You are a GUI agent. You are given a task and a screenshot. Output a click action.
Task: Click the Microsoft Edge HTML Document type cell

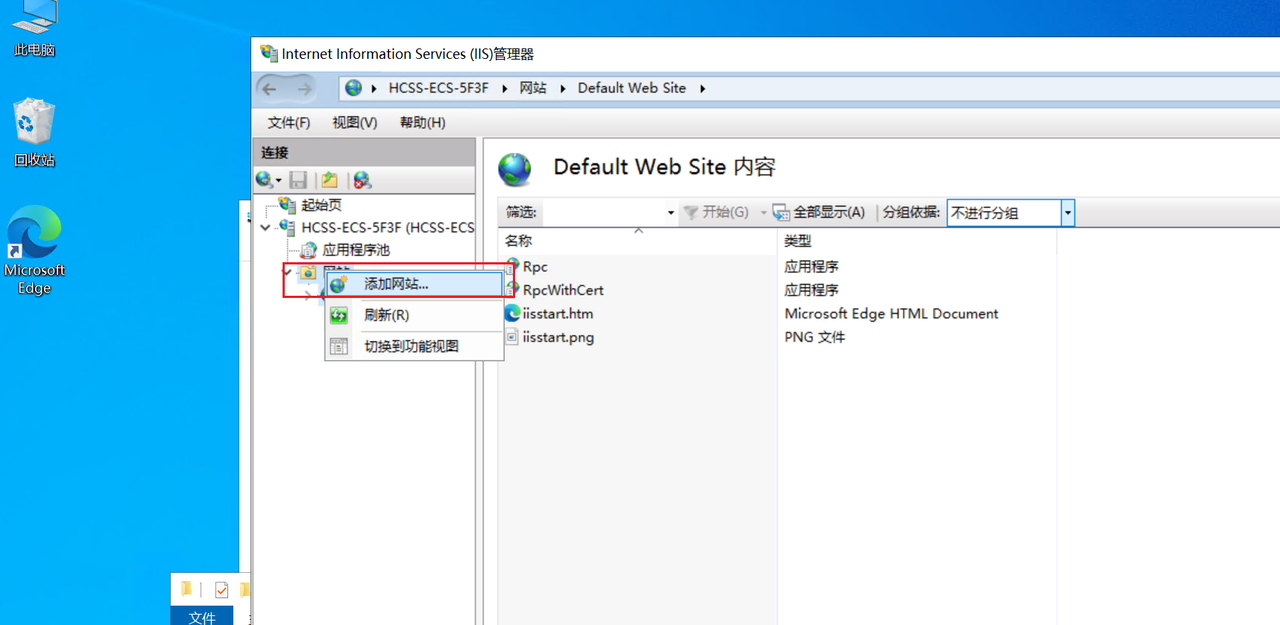click(891, 314)
